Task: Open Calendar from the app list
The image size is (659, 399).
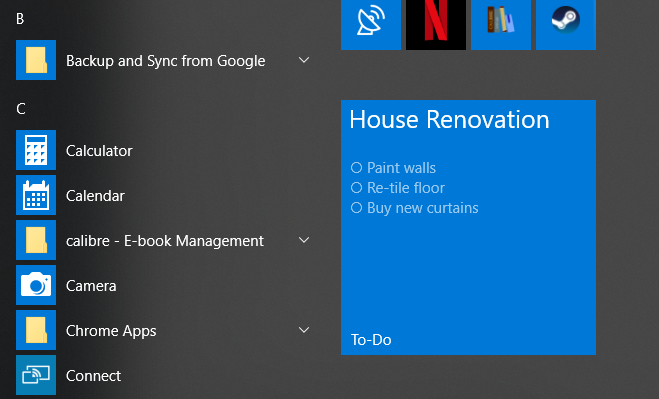Action: 95,196
